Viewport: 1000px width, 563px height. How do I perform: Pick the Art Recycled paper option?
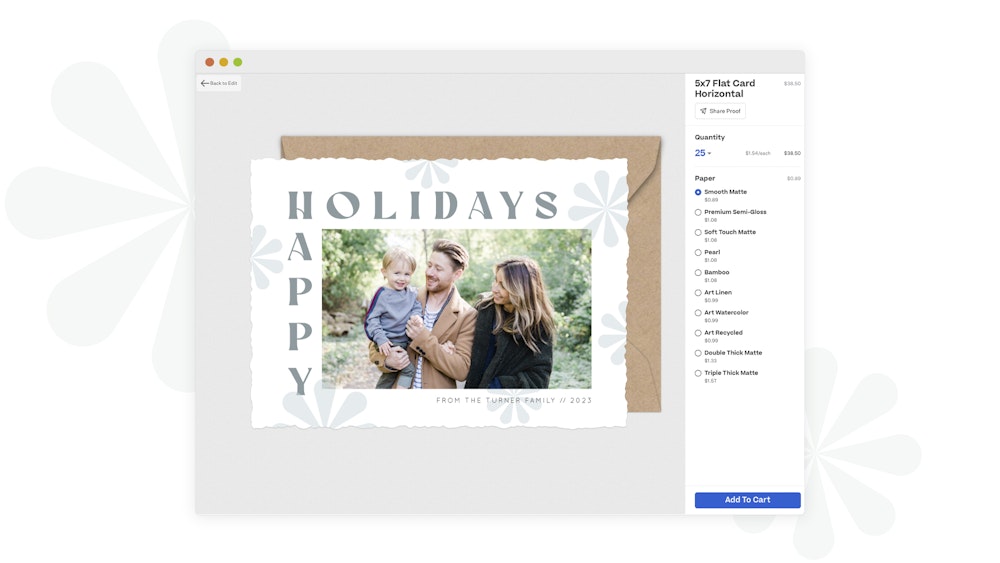(x=698, y=333)
